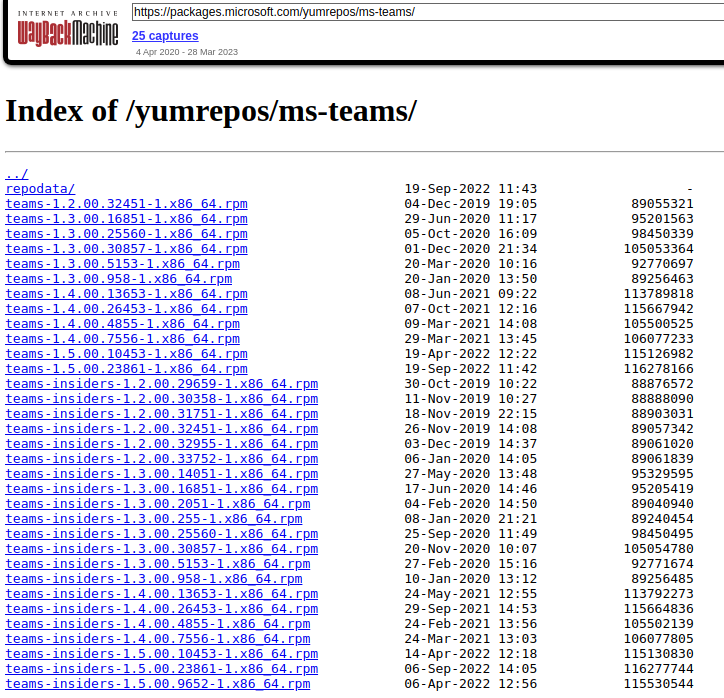The height and width of the screenshot is (698, 724).
Task: Select the date 08-Jun-2021 09:22
Action: pos(471,294)
